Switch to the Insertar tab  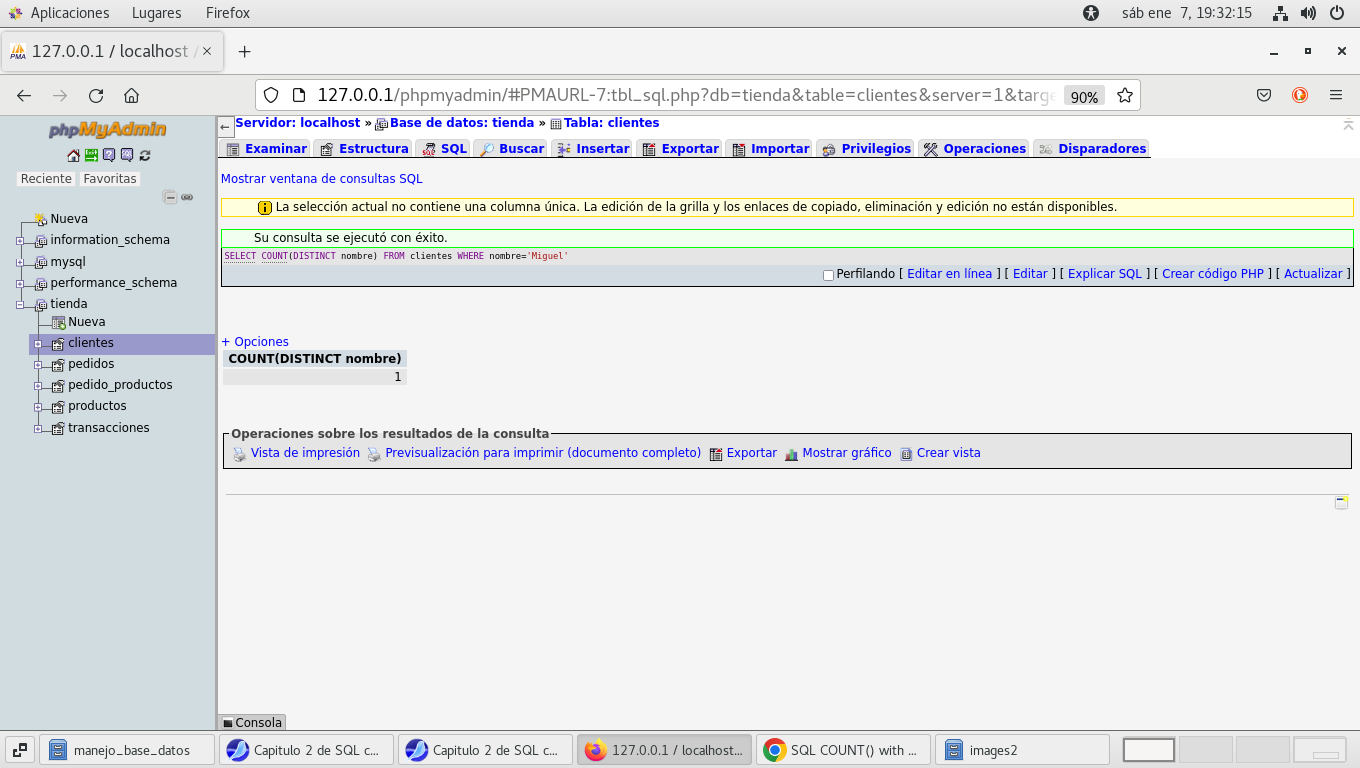point(602,149)
